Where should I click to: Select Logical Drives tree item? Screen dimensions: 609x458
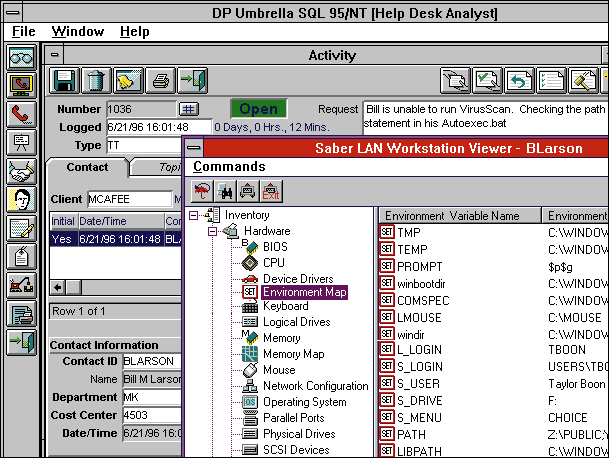tap(296, 322)
